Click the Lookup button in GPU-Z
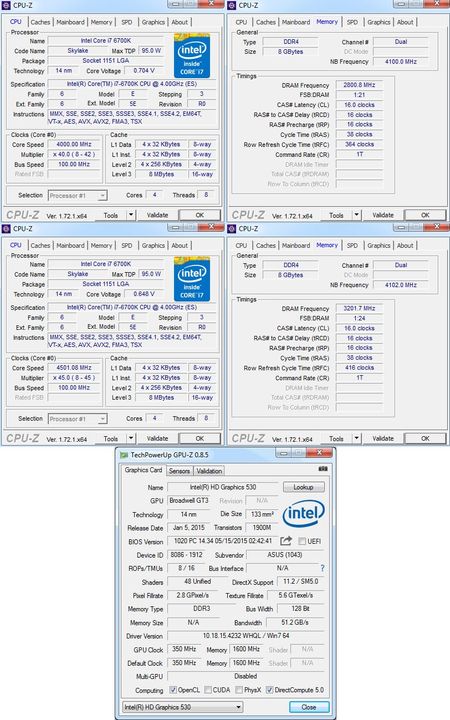This screenshot has width=450, height=720. point(304,487)
